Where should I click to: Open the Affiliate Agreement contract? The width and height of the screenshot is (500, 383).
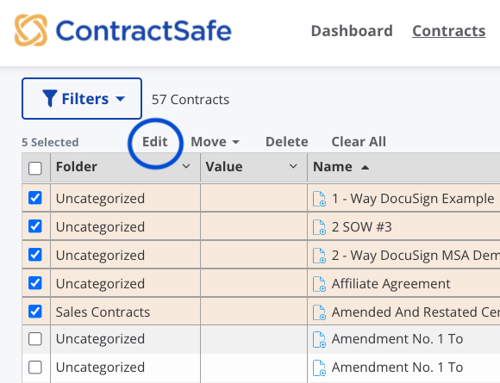[391, 284]
